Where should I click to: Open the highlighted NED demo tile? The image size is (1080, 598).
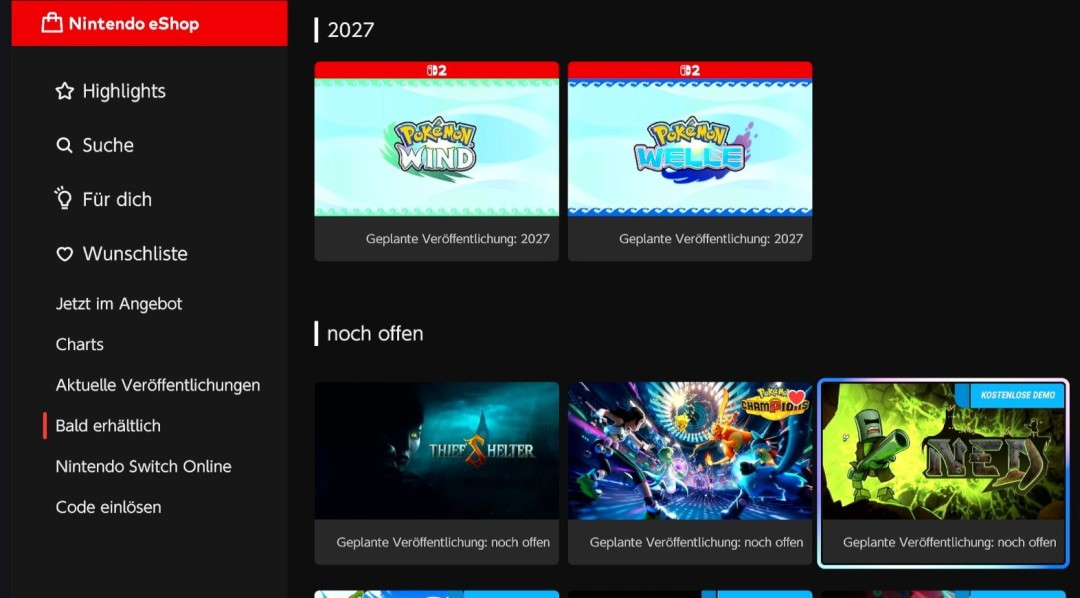[x=943, y=460]
